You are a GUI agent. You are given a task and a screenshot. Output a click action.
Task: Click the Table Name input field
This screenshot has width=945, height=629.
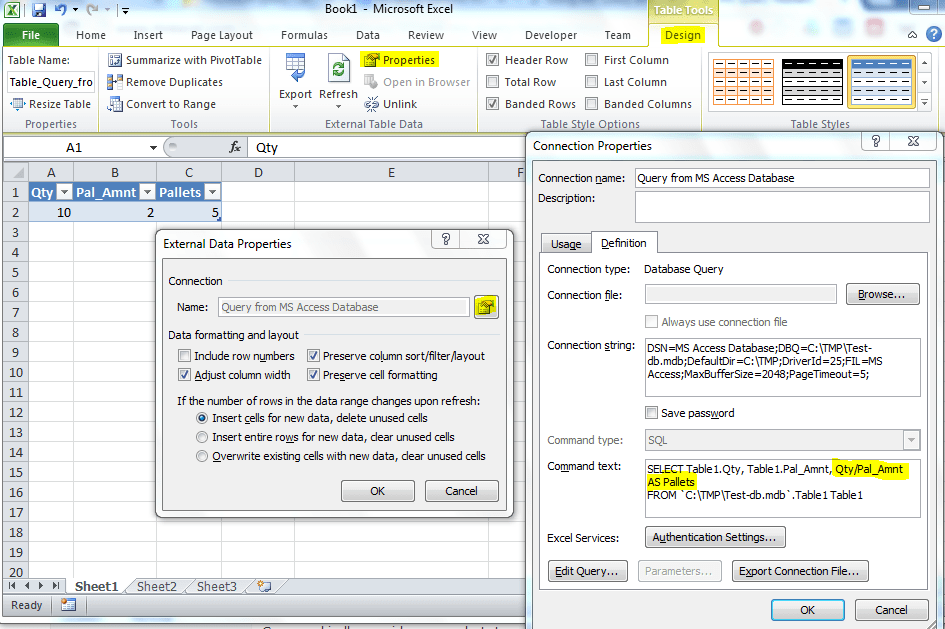[x=51, y=82]
